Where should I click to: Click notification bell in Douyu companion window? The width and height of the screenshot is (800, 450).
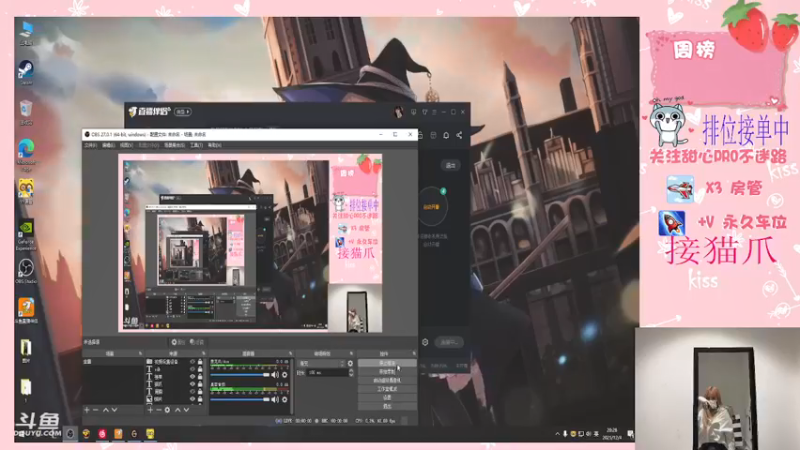coord(446,135)
